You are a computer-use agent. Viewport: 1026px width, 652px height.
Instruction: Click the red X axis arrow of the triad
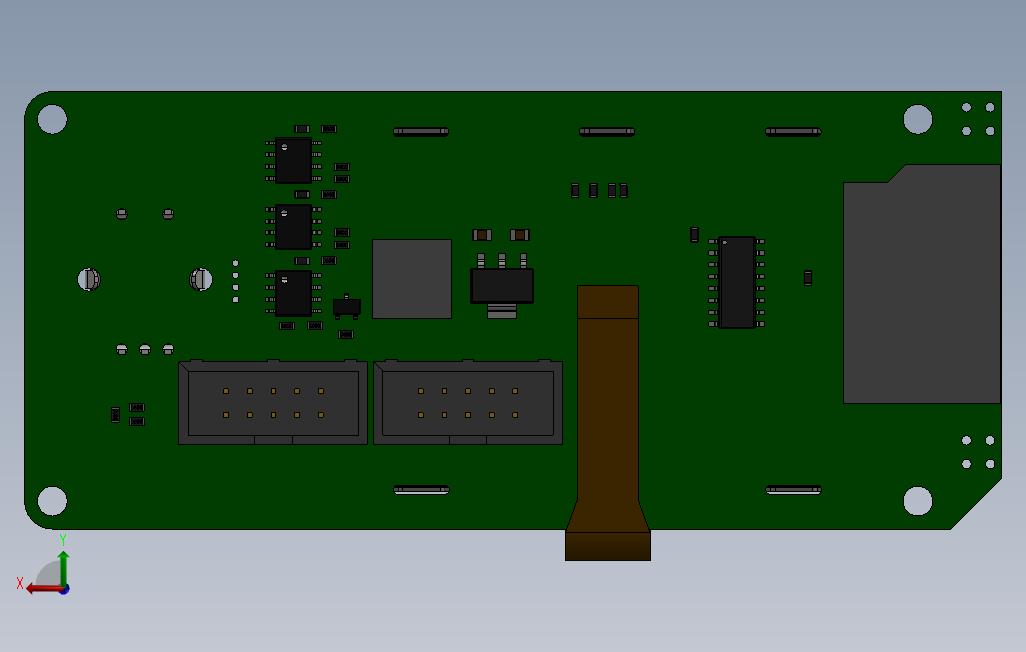click(x=43, y=589)
